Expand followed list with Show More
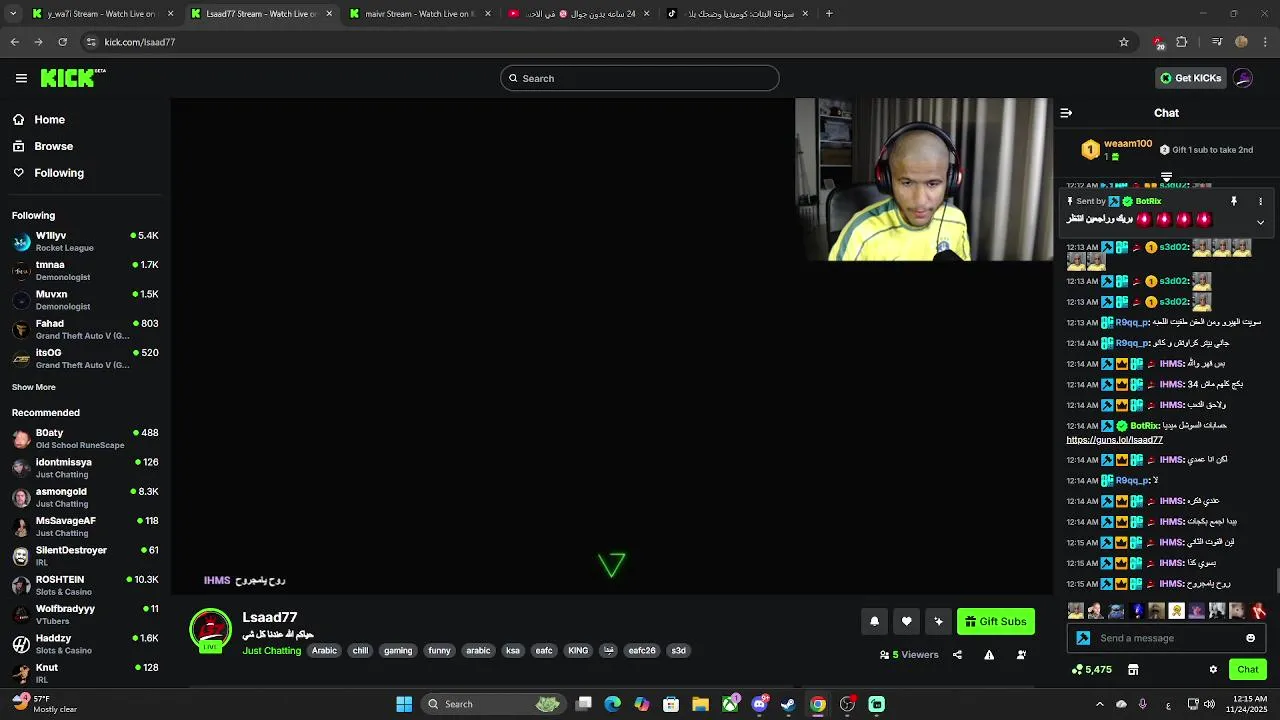This screenshot has width=1280, height=720. point(34,387)
